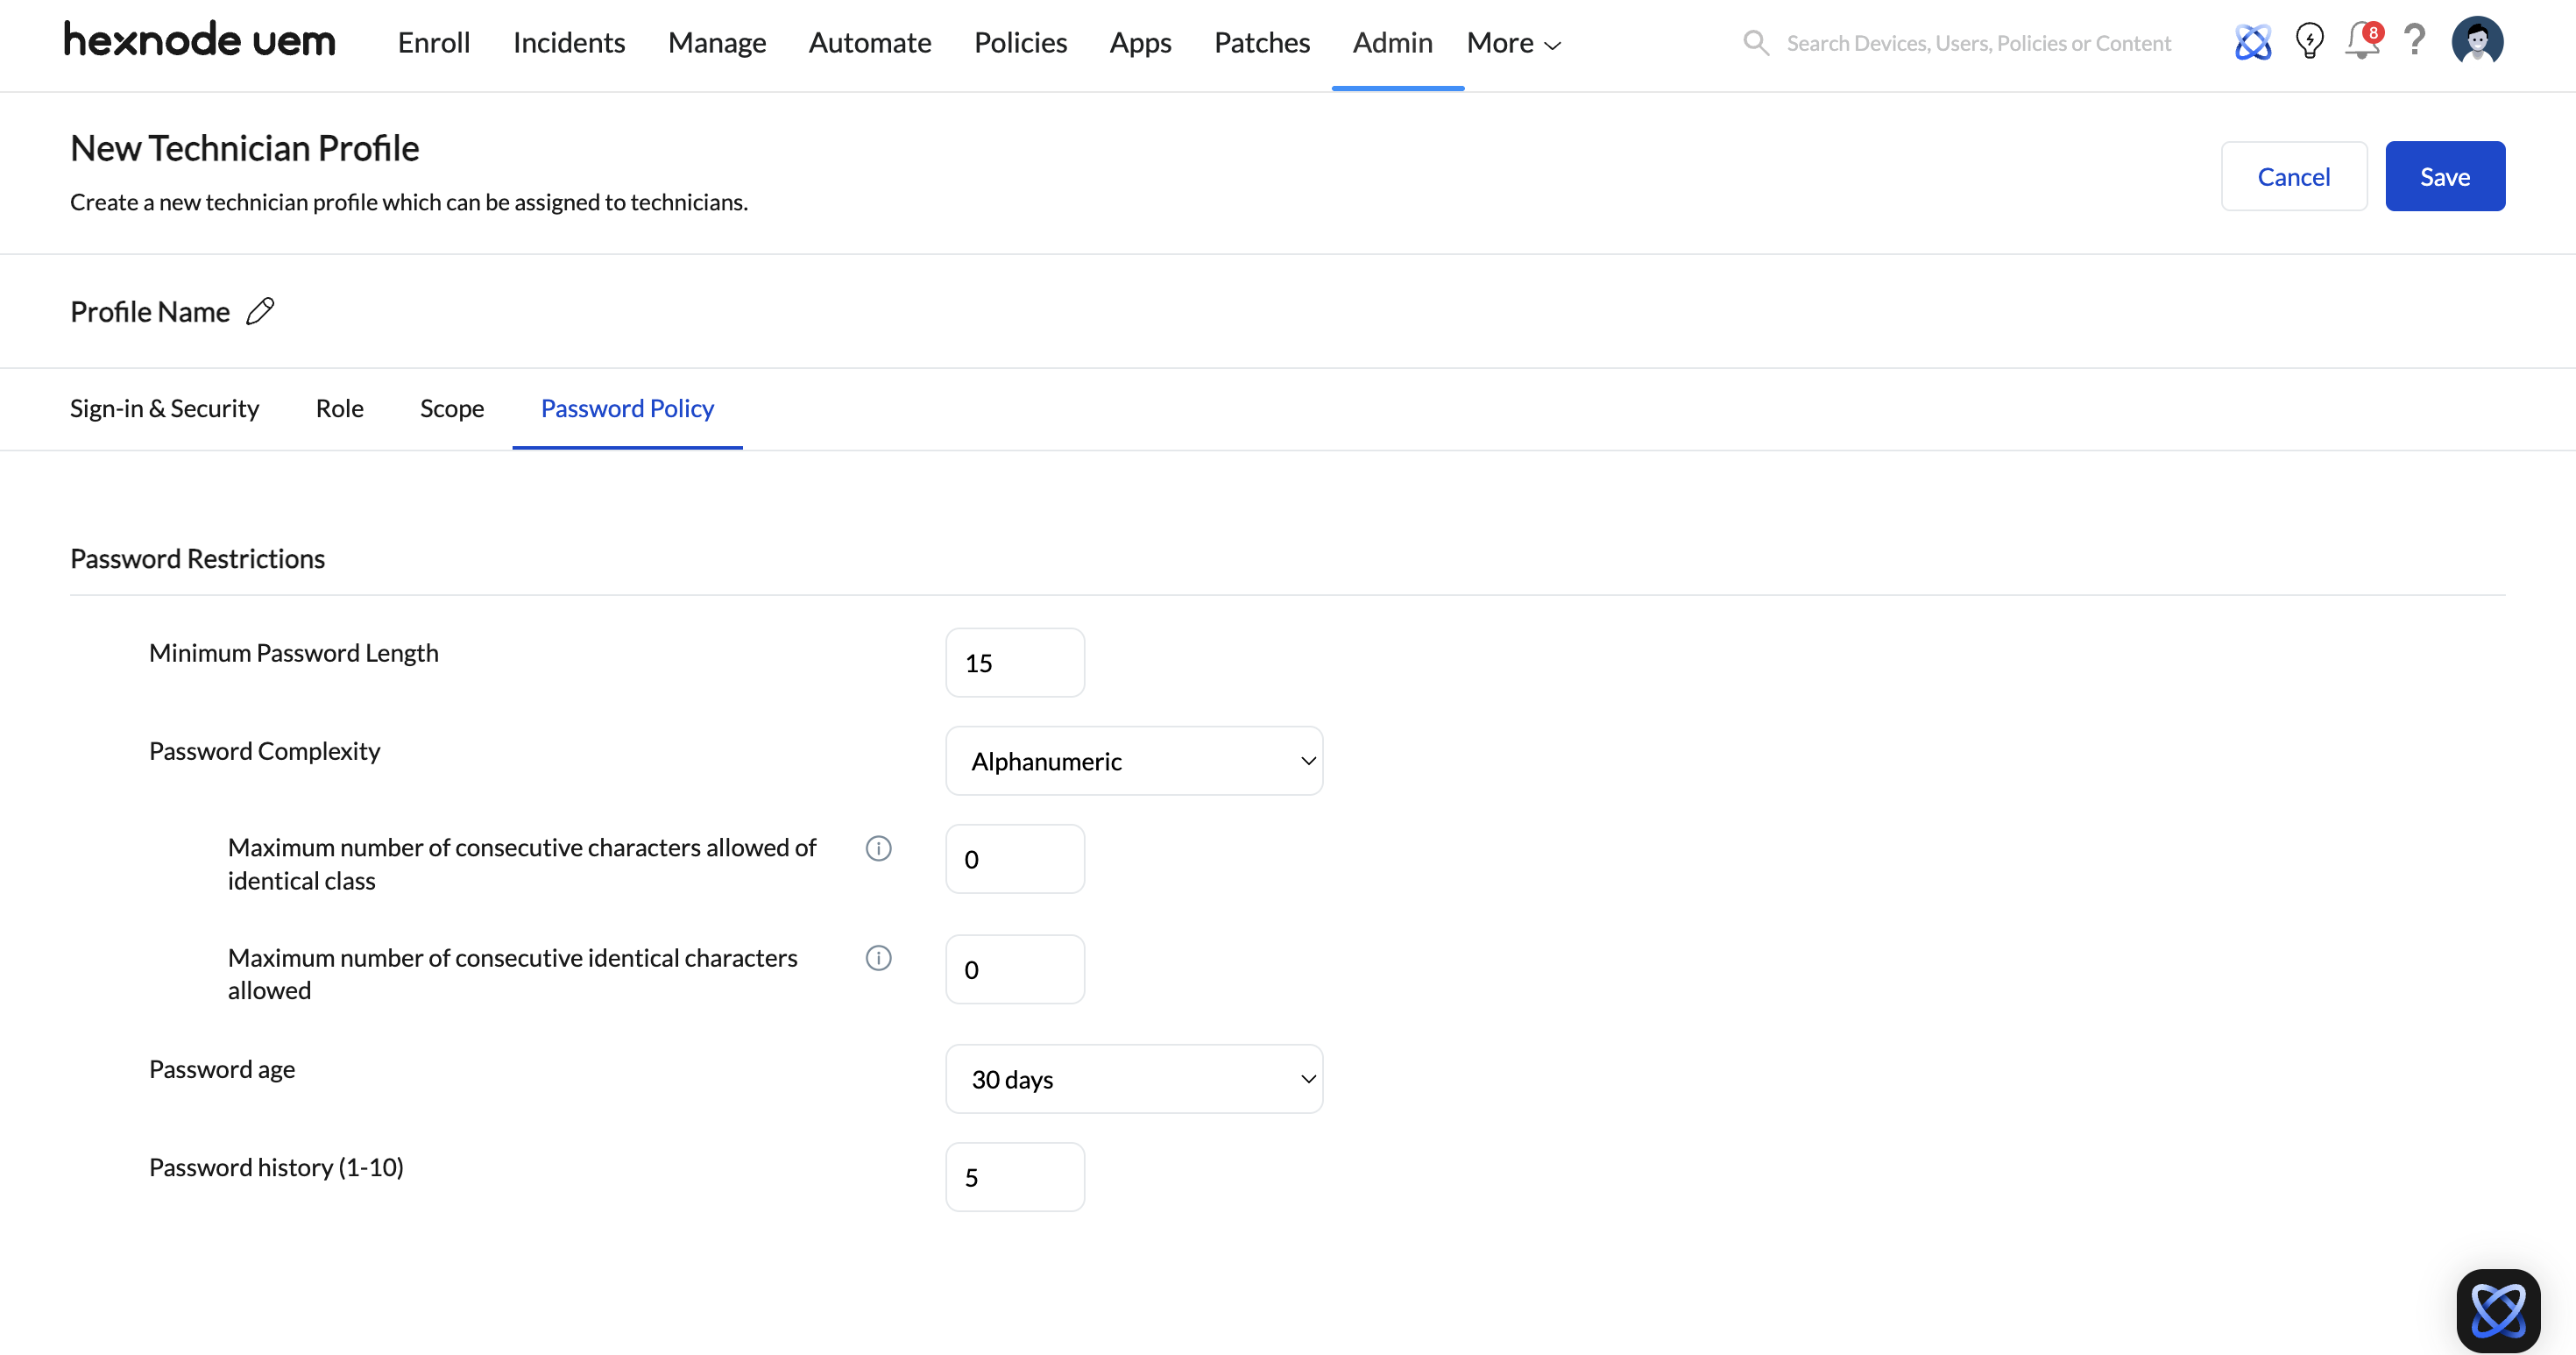
Task: Click the Password age label
Action: 222,1069
